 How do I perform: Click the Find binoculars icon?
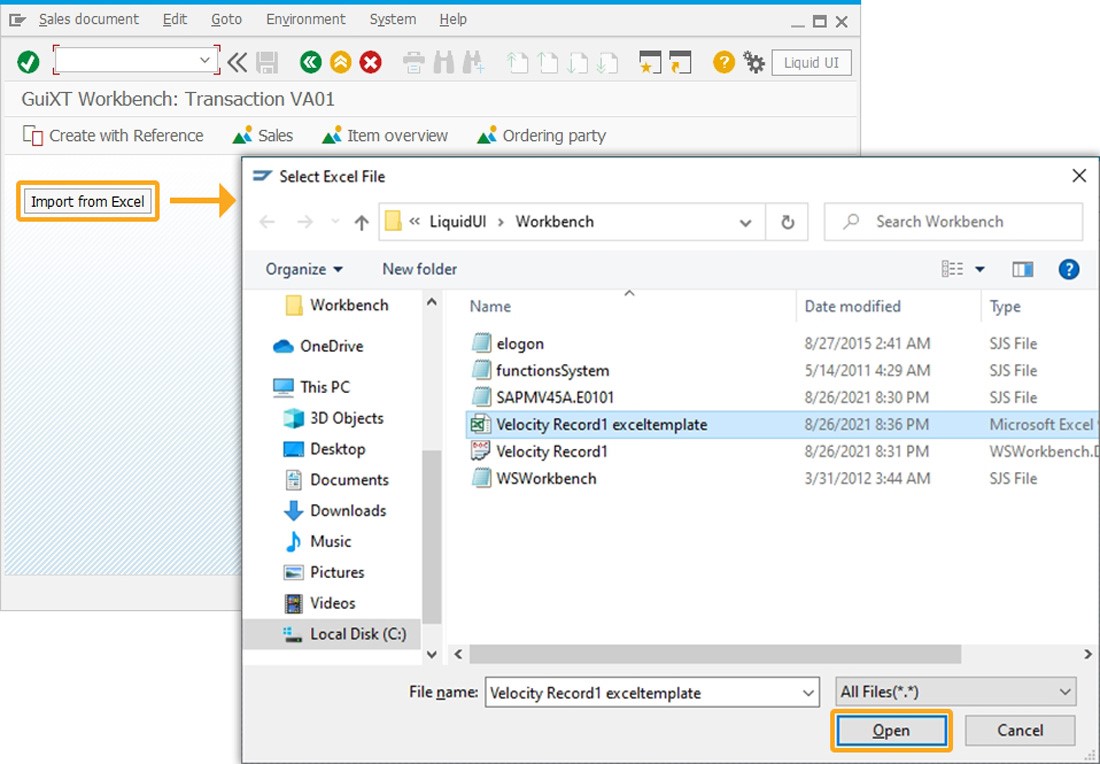coord(443,62)
